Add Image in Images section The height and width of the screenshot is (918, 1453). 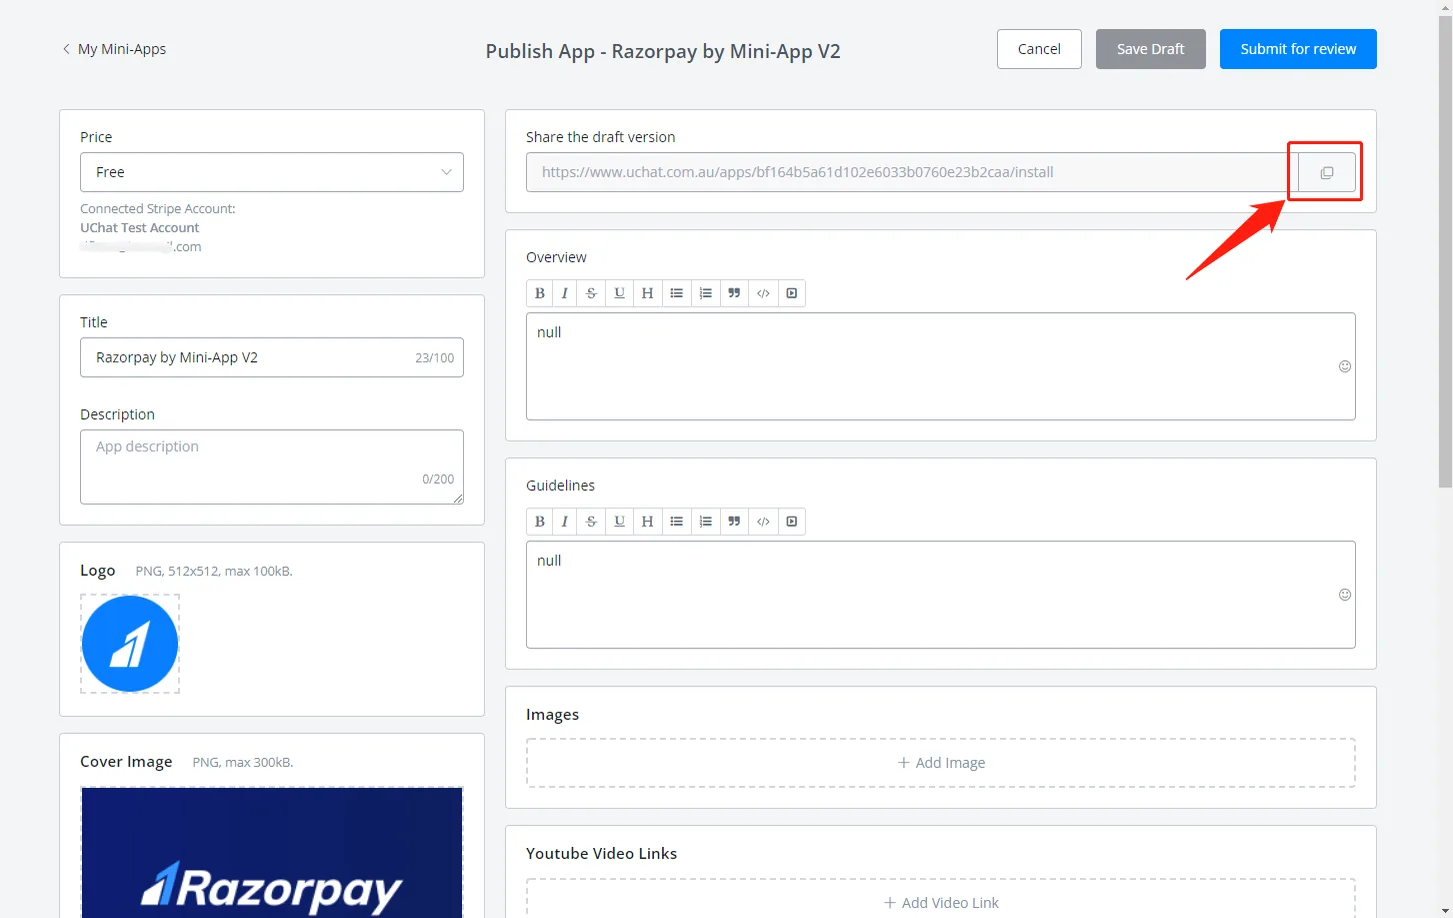pyautogui.click(x=941, y=763)
